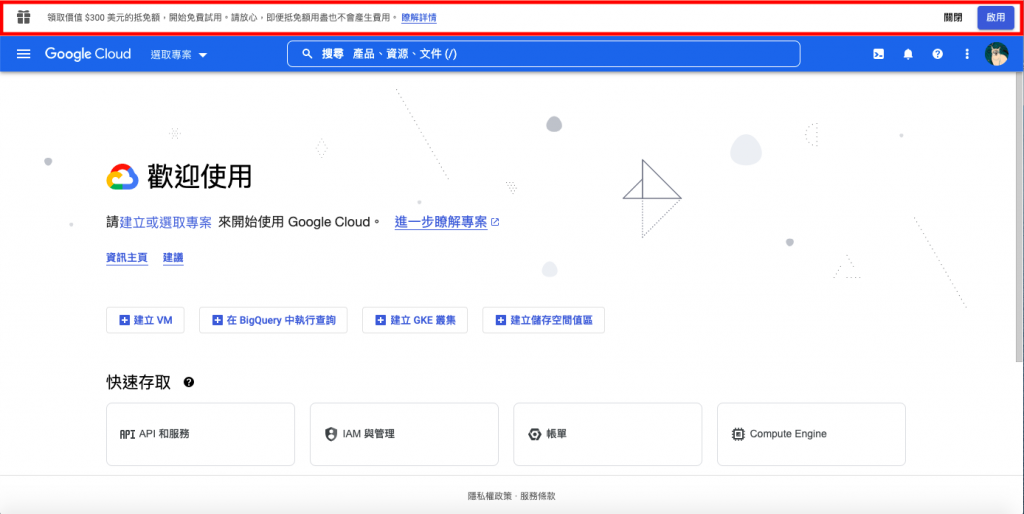This screenshot has height=514, width=1024.
Task: Open the Compute Engine quick access card
Action: coord(811,434)
